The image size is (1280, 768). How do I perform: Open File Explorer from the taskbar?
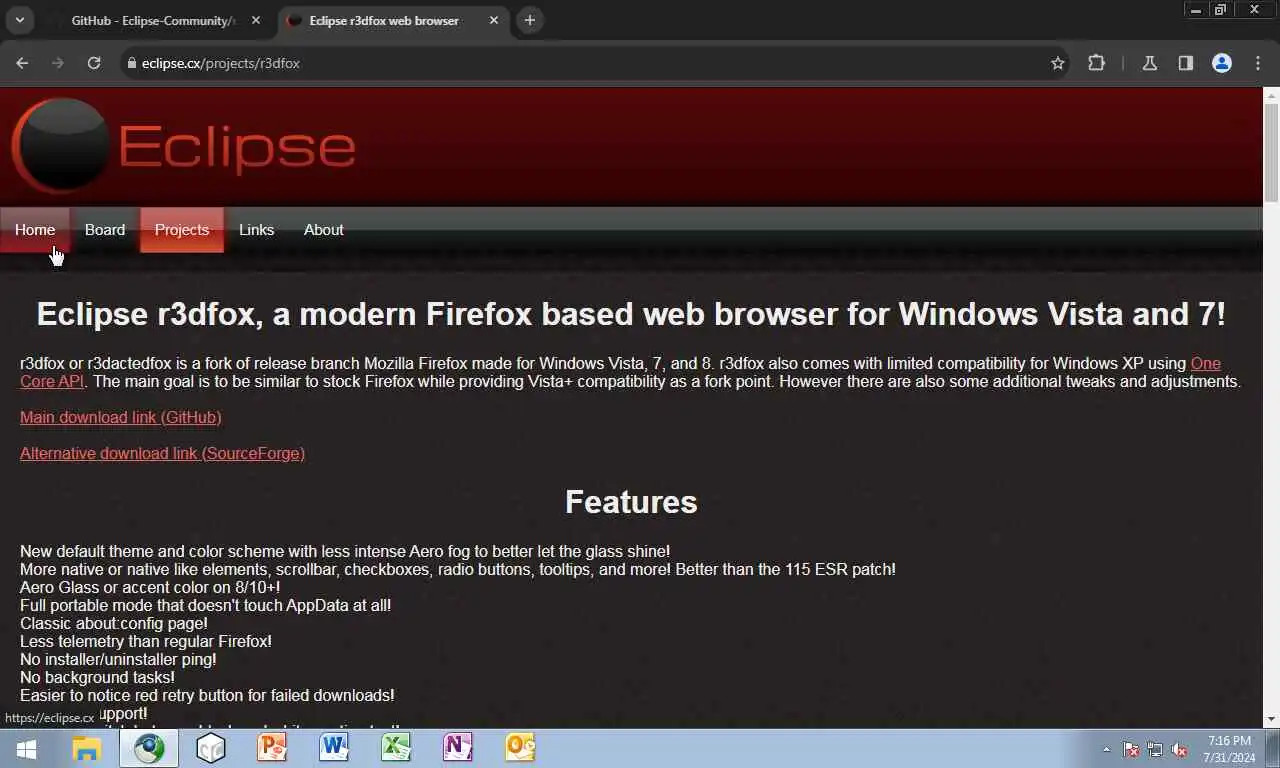point(87,748)
